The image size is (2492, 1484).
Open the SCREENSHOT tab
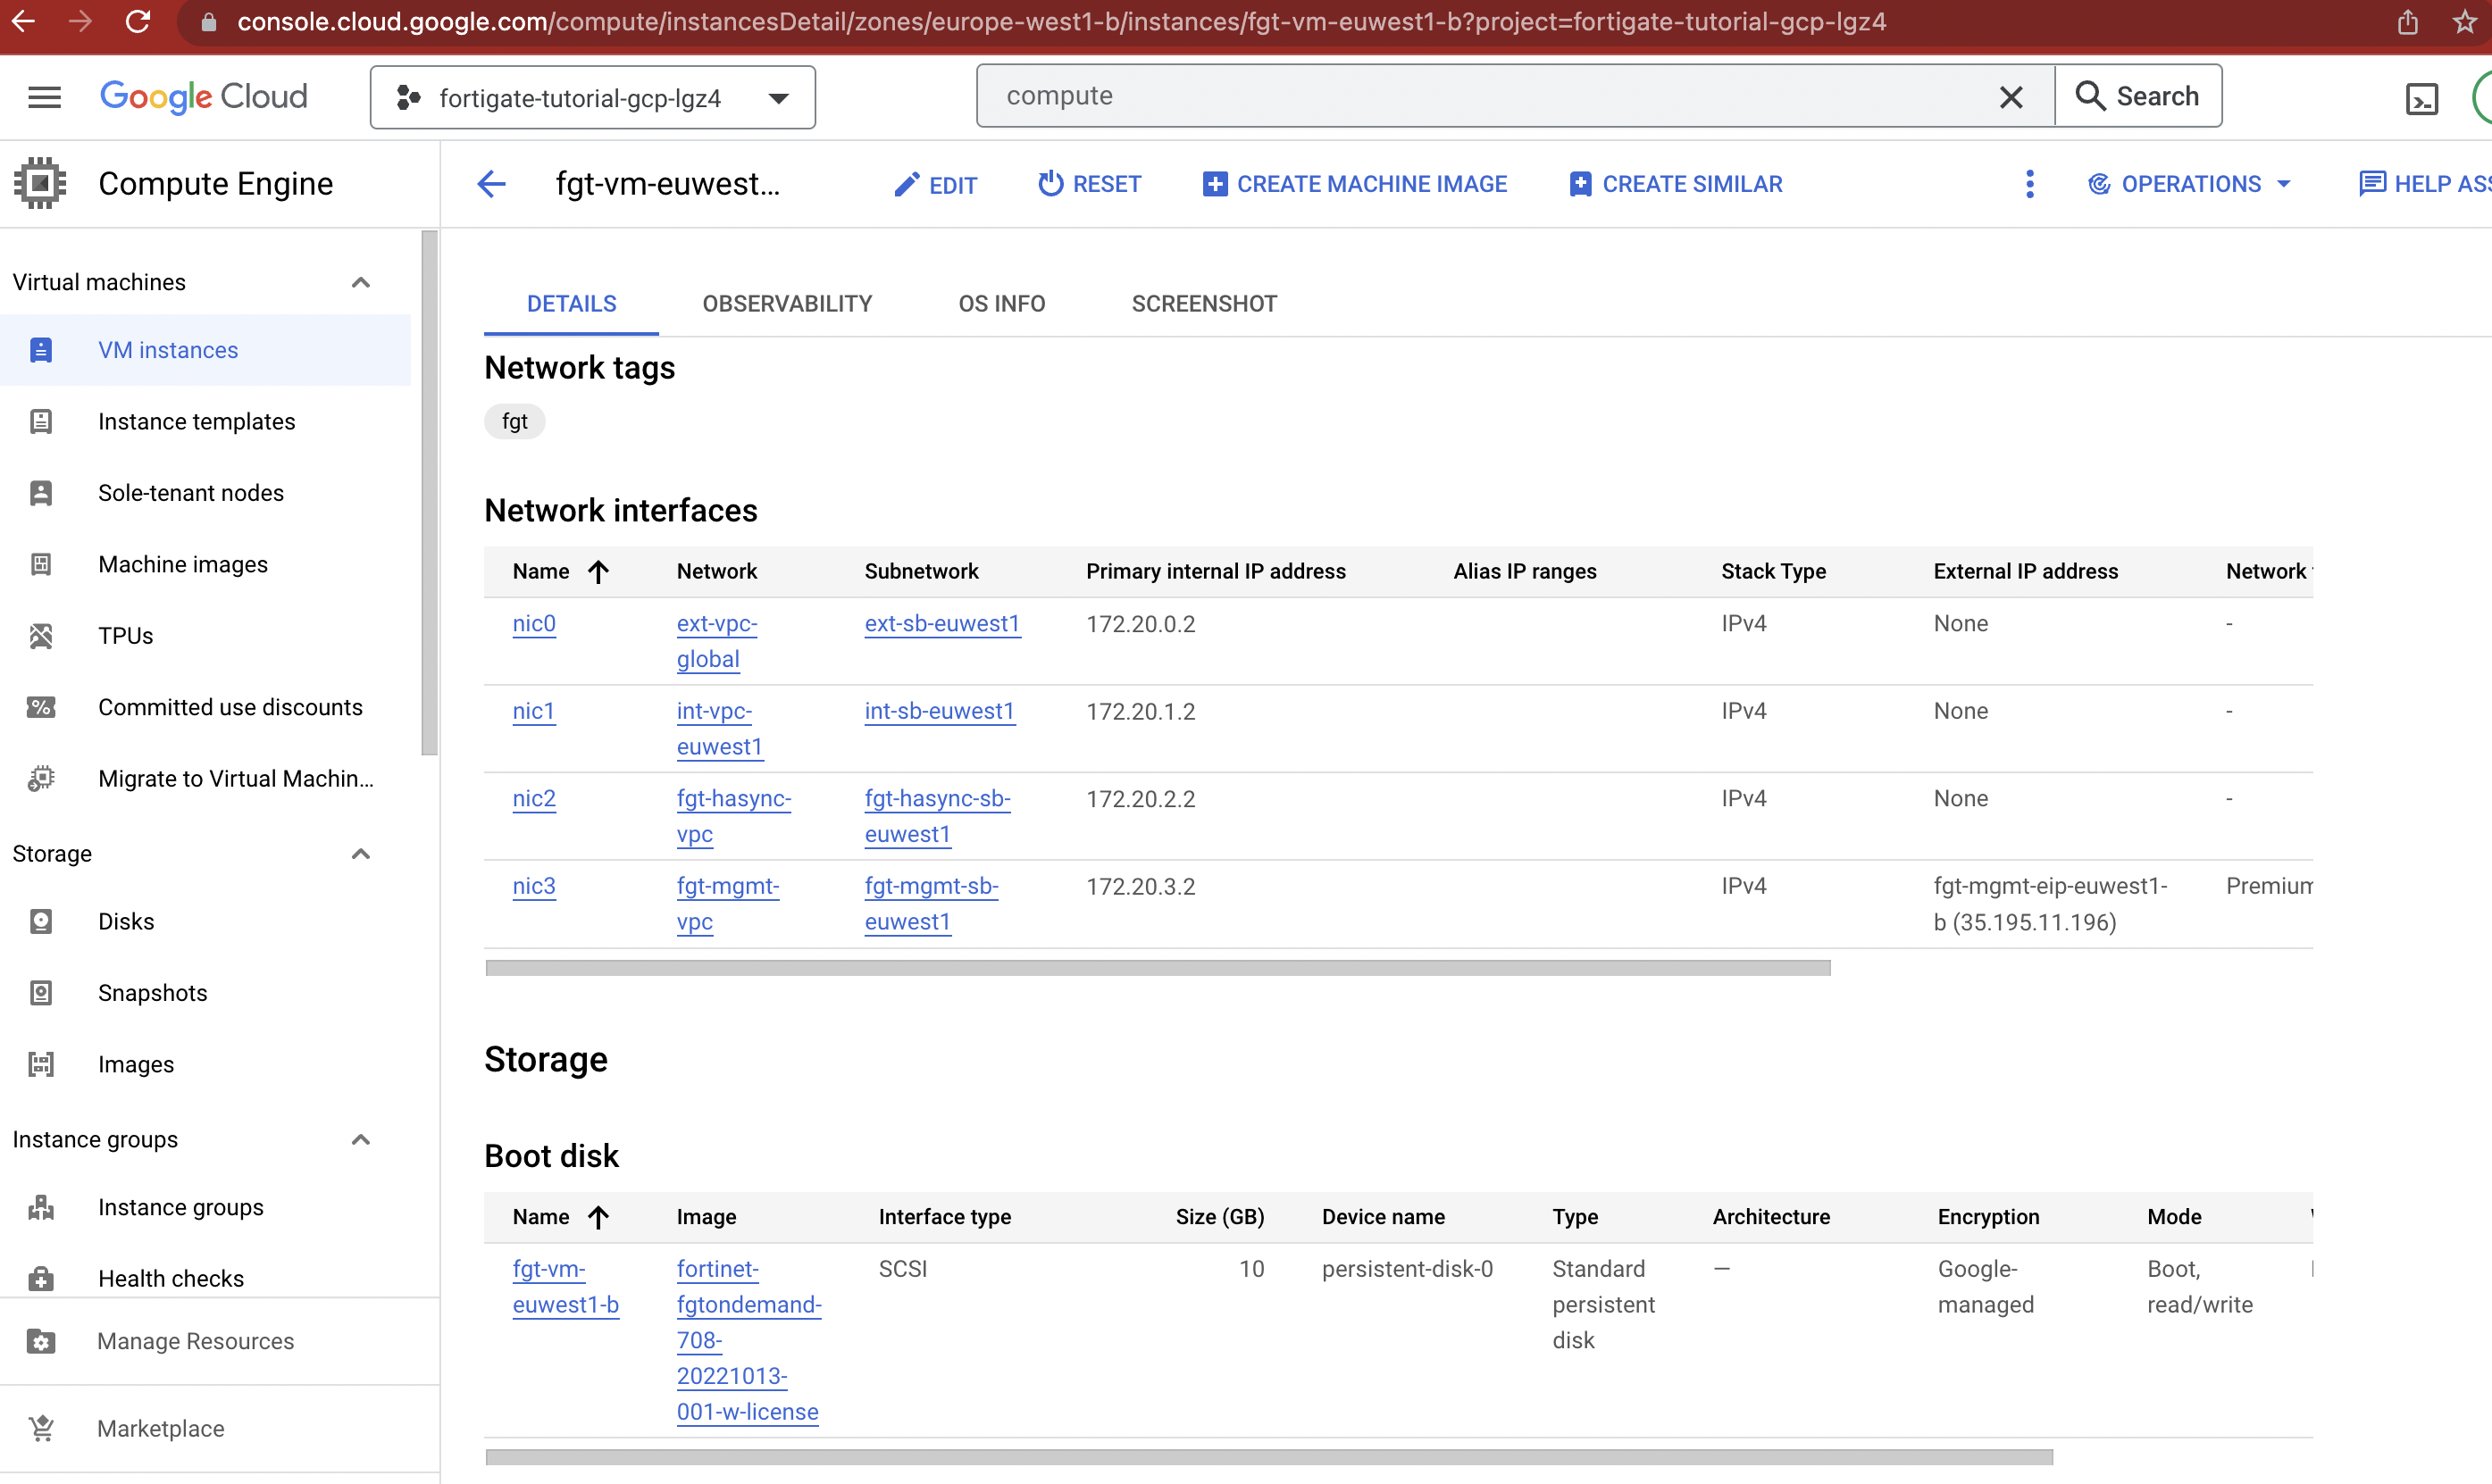tap(1203, 303)
